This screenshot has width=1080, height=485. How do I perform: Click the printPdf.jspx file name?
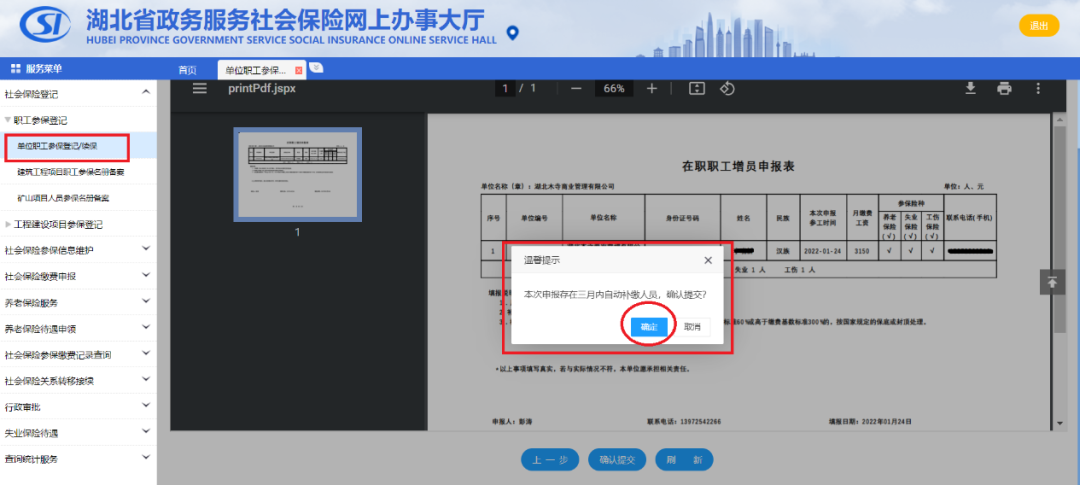point(262,88)
